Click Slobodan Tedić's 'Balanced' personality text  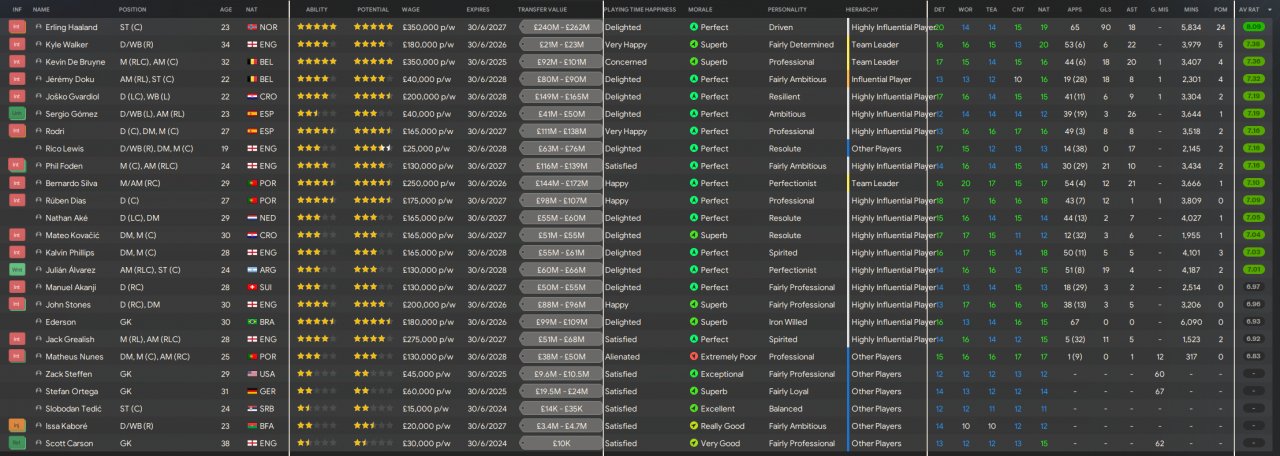point(785,409)
